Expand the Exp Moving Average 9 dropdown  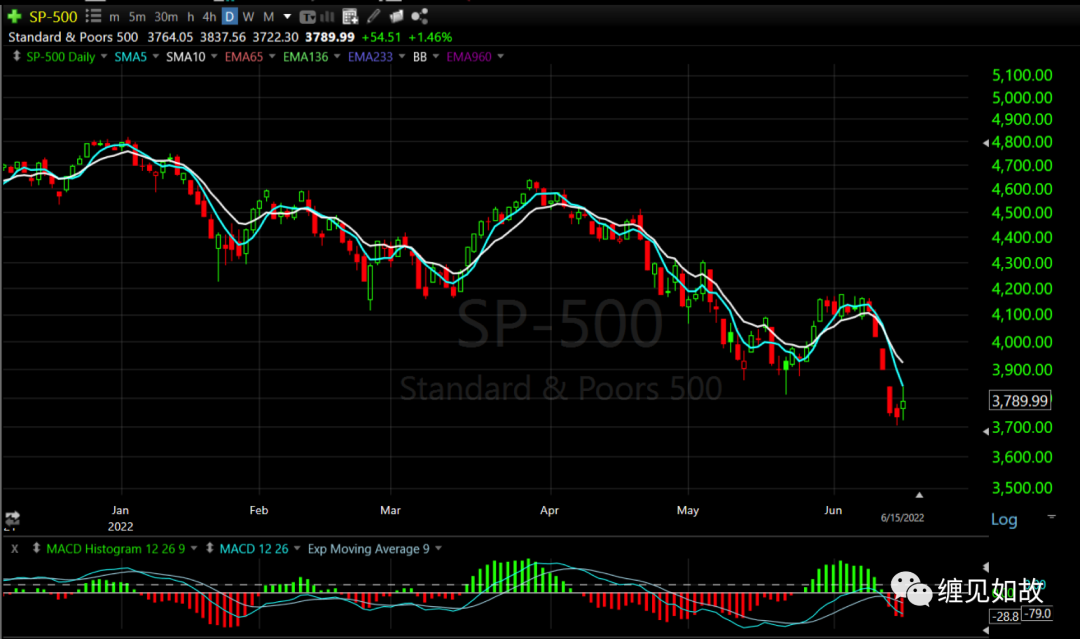coord(438,549)
